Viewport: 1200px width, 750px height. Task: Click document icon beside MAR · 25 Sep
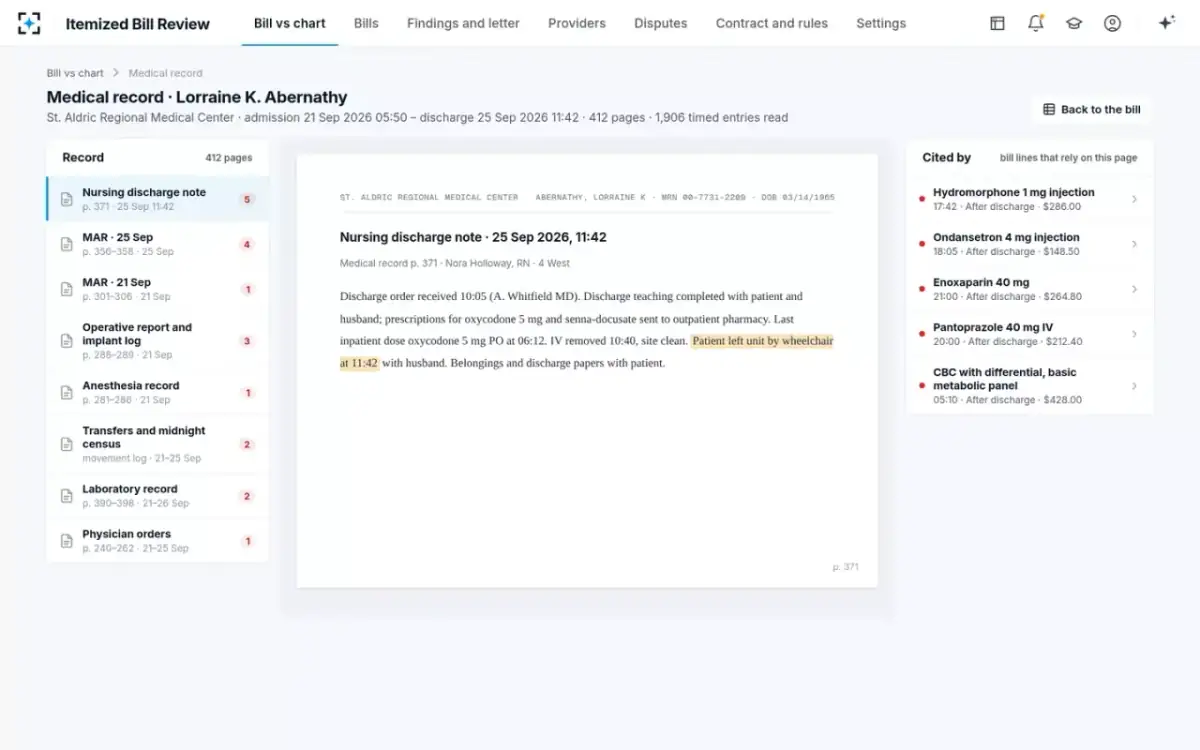pyautogui.click(x=66, y=244)
